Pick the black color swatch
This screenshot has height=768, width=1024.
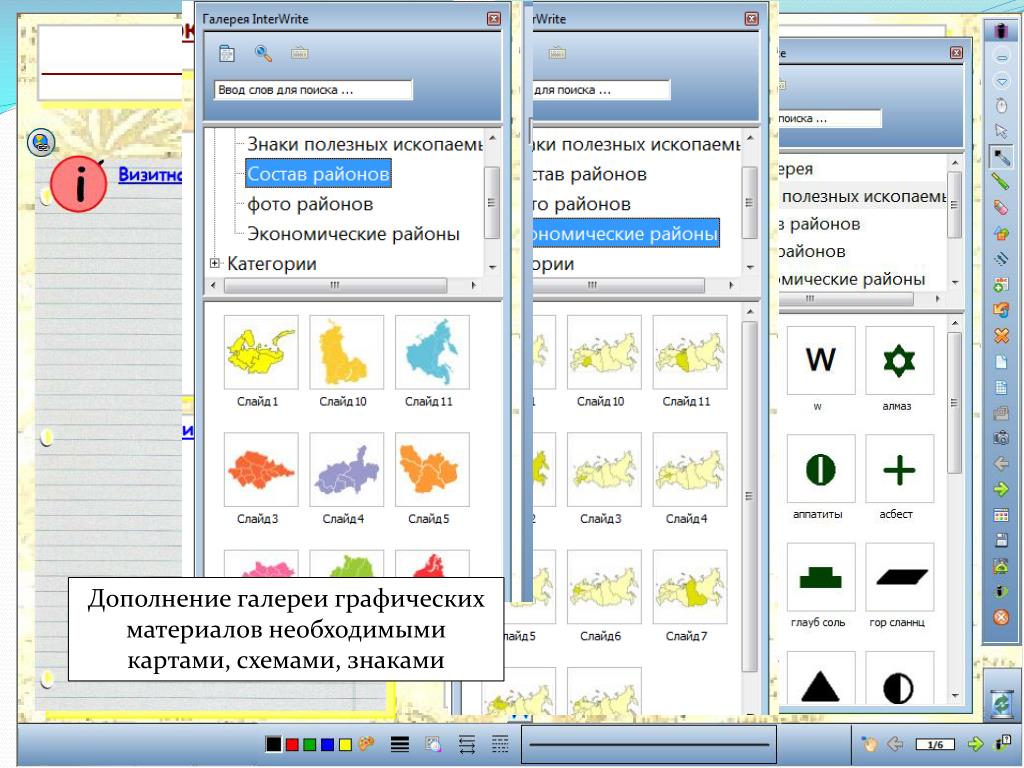[x=274, y=744]
